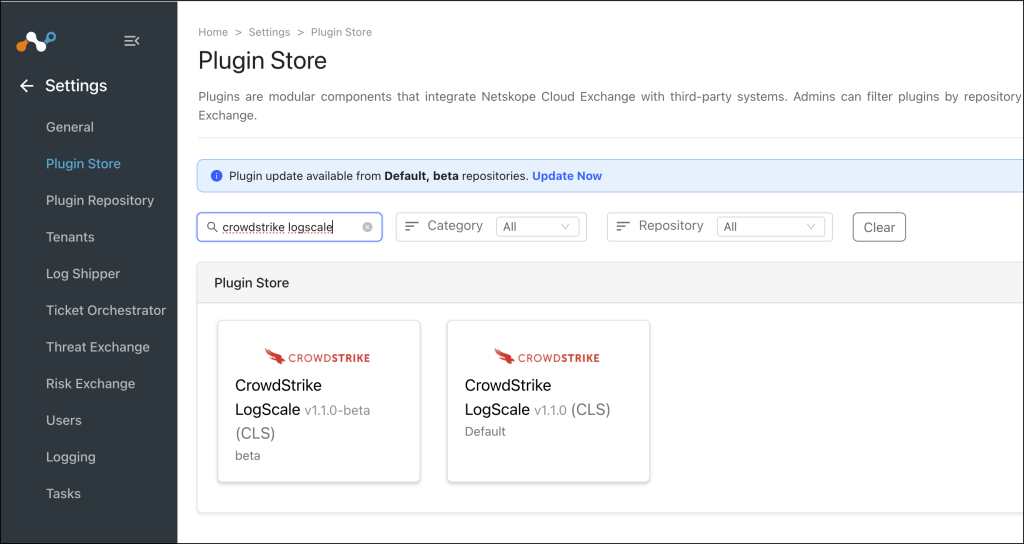Click the Settings sidebar heading

point(76,86)
